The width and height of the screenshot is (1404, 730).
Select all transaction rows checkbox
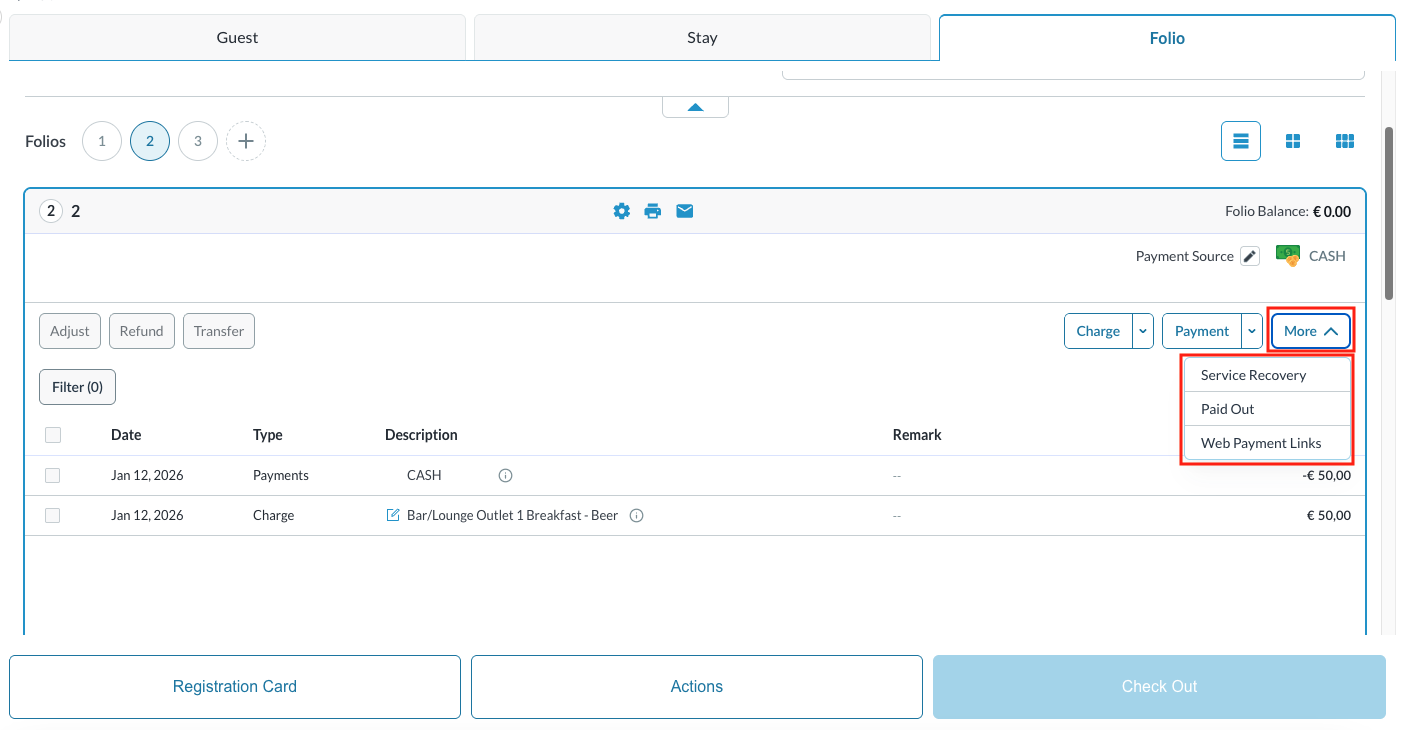[52, 434]
